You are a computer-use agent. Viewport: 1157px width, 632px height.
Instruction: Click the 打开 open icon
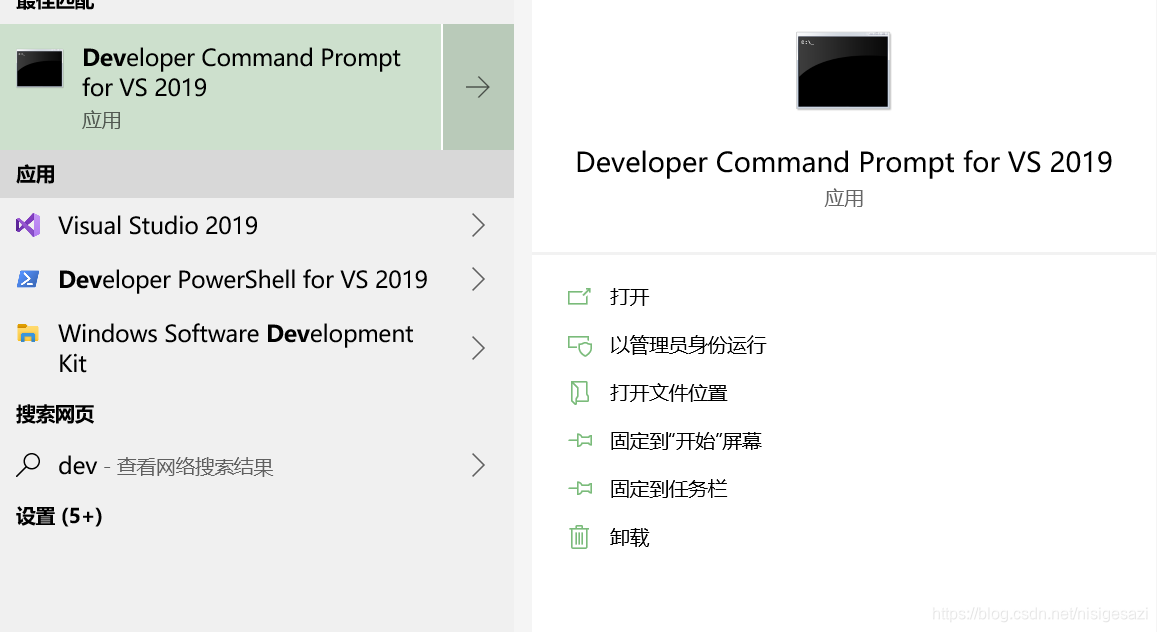pyautogui.click(x=579, y=297)
